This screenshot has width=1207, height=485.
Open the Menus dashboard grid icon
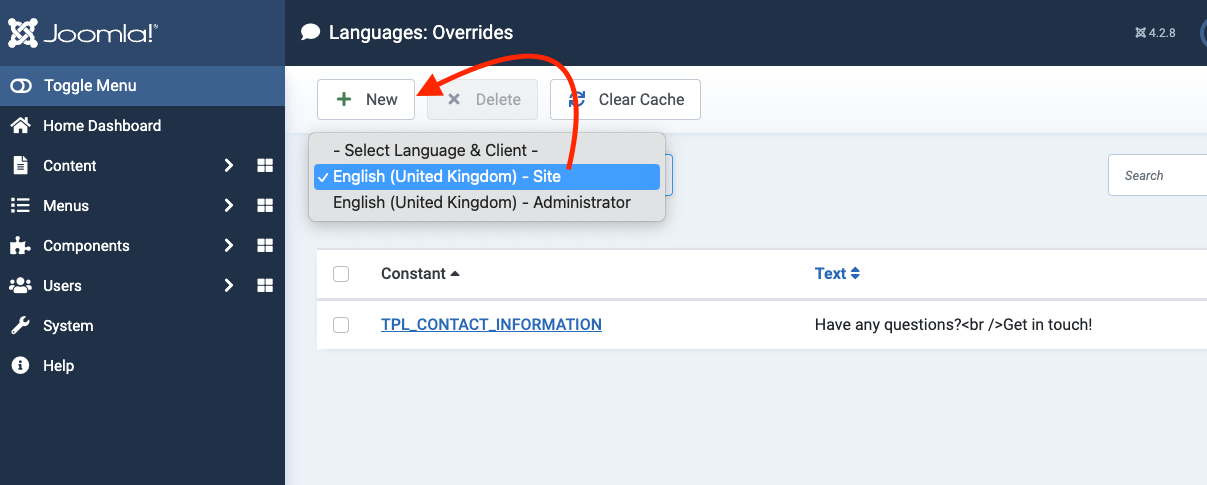(x=265, y=206)
